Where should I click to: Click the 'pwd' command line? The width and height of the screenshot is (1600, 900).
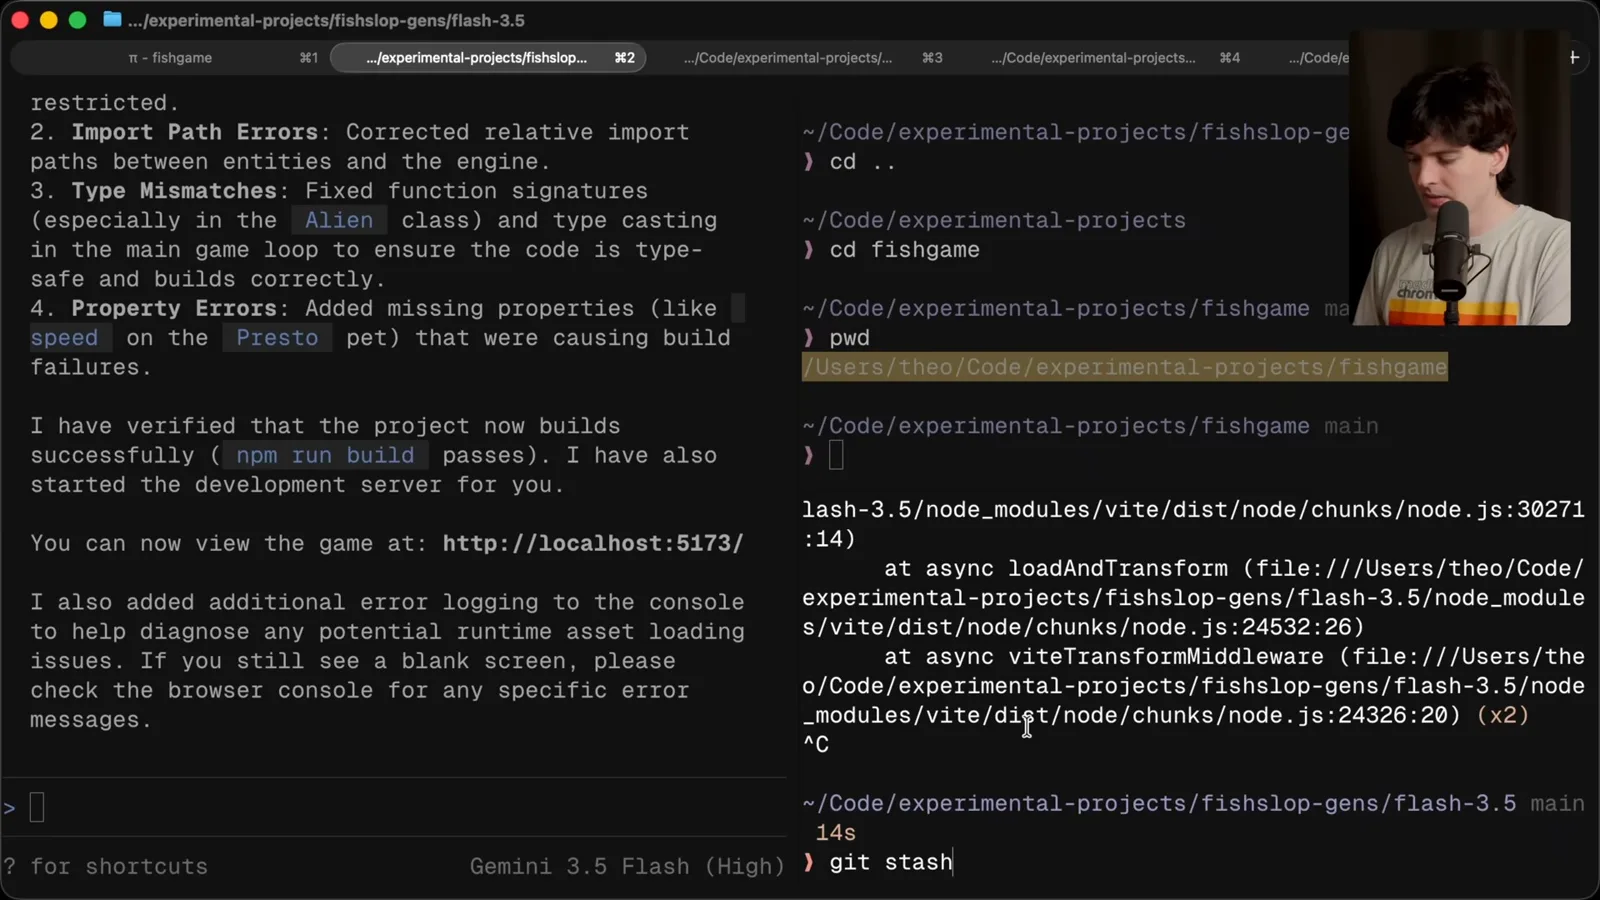click(849, 338)
